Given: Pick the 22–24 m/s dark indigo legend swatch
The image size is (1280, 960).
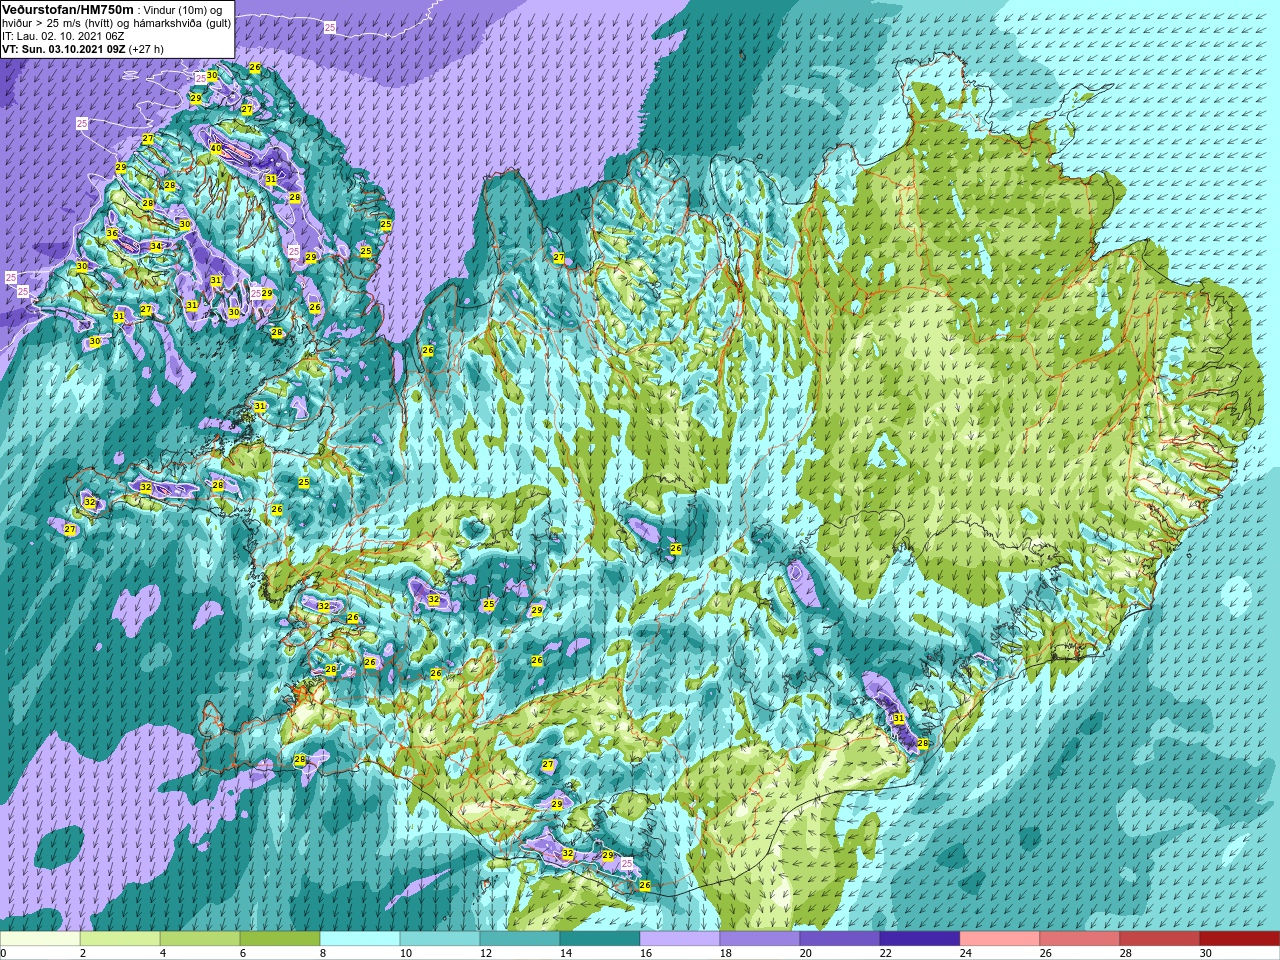Looking at the screenshot, I should point(920,939).
